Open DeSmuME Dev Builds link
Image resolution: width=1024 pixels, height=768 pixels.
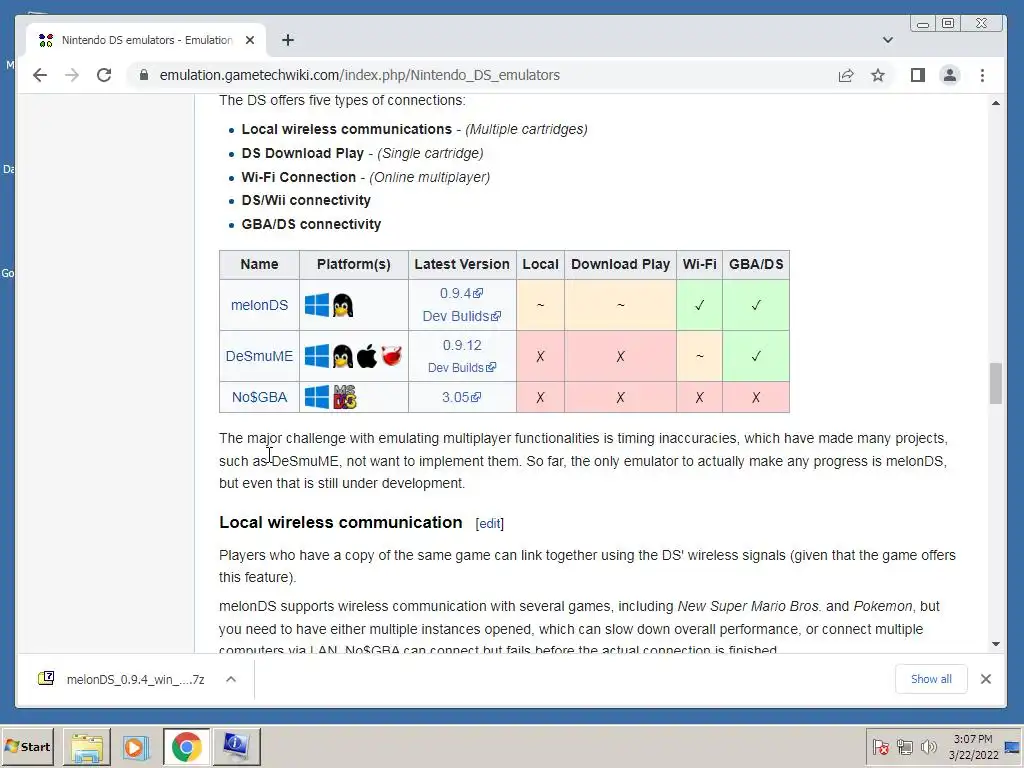pyautogui.click(x=462, y=368)
